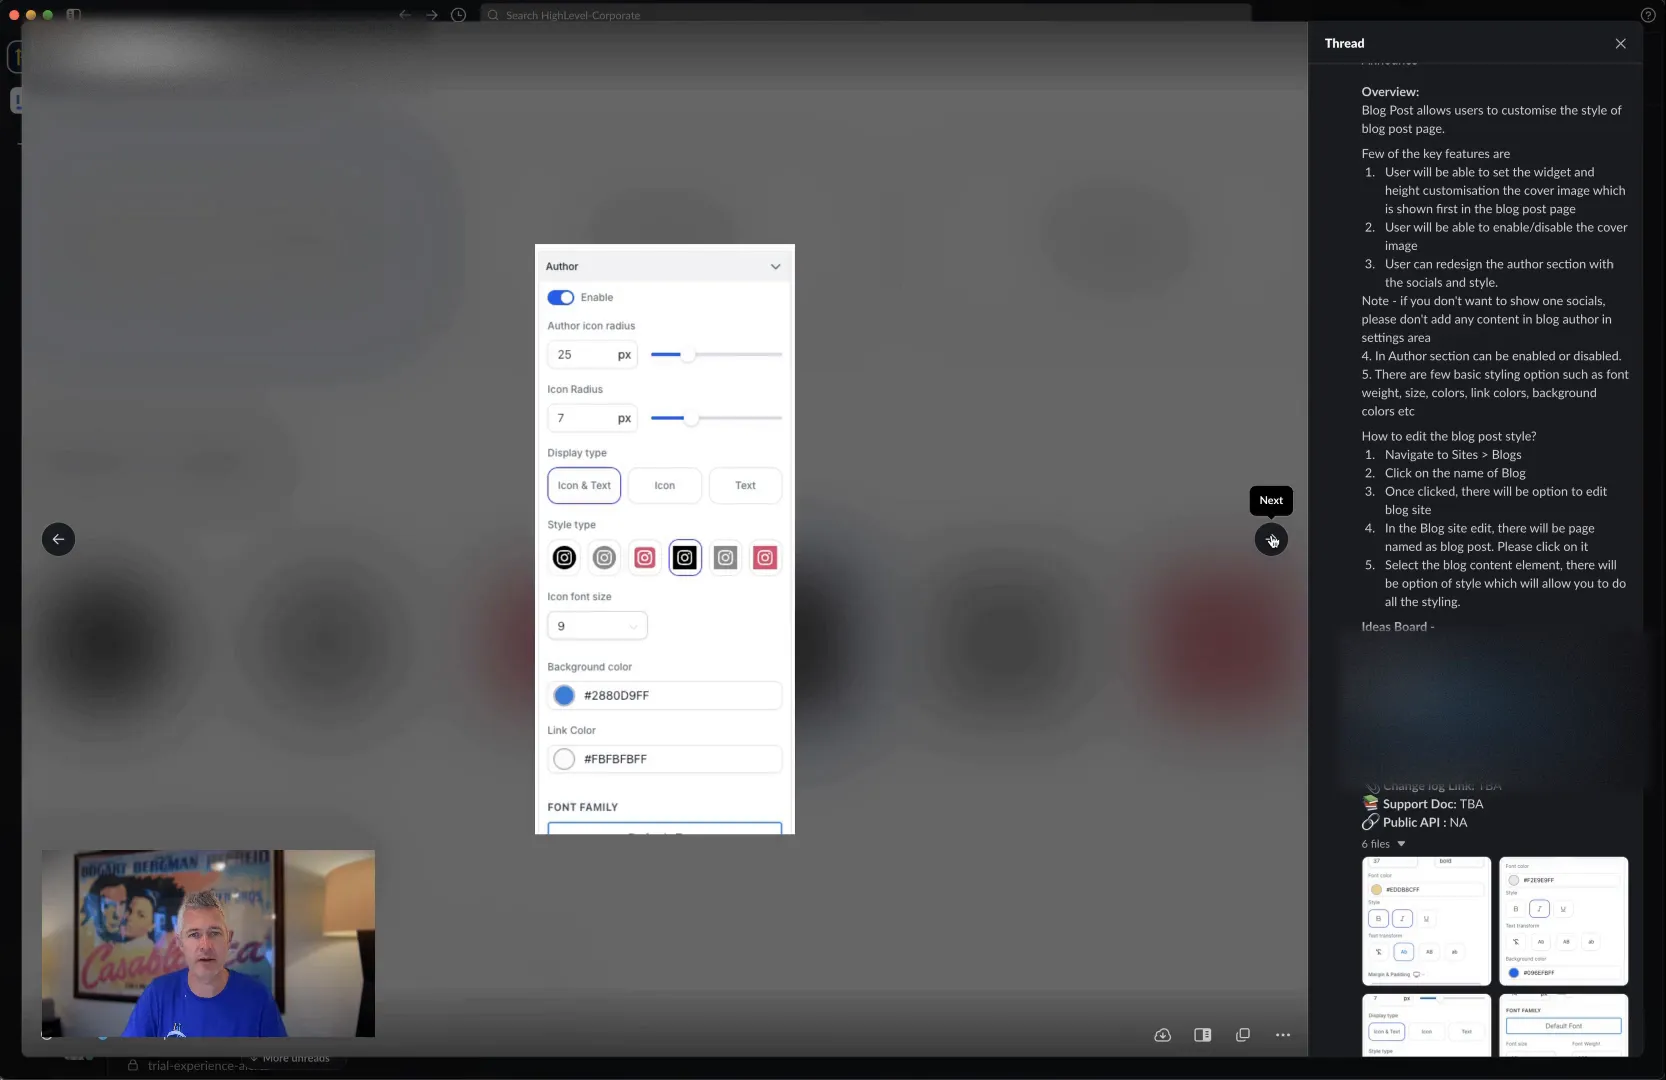The image size is (1666, 1080).
Task: Open the help question mark icon
Action: pyautogui.click(x=1648, y=15)
